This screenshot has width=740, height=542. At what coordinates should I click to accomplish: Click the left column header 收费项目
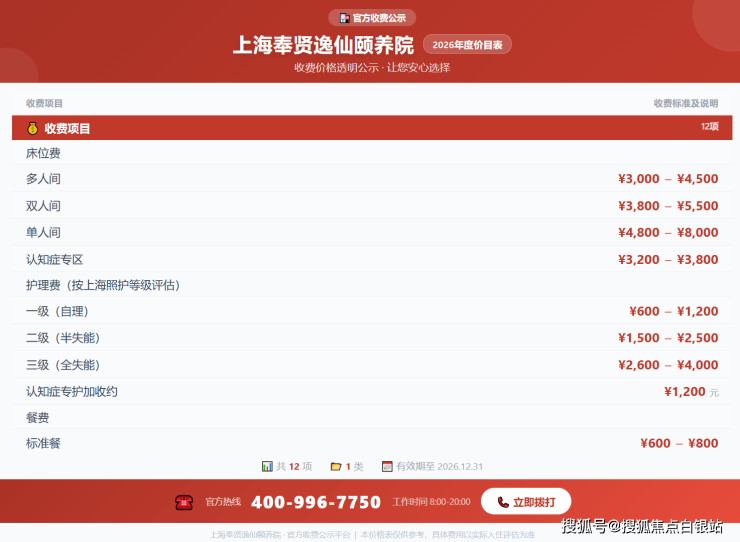pyautogui.click(x=44, y=103)
